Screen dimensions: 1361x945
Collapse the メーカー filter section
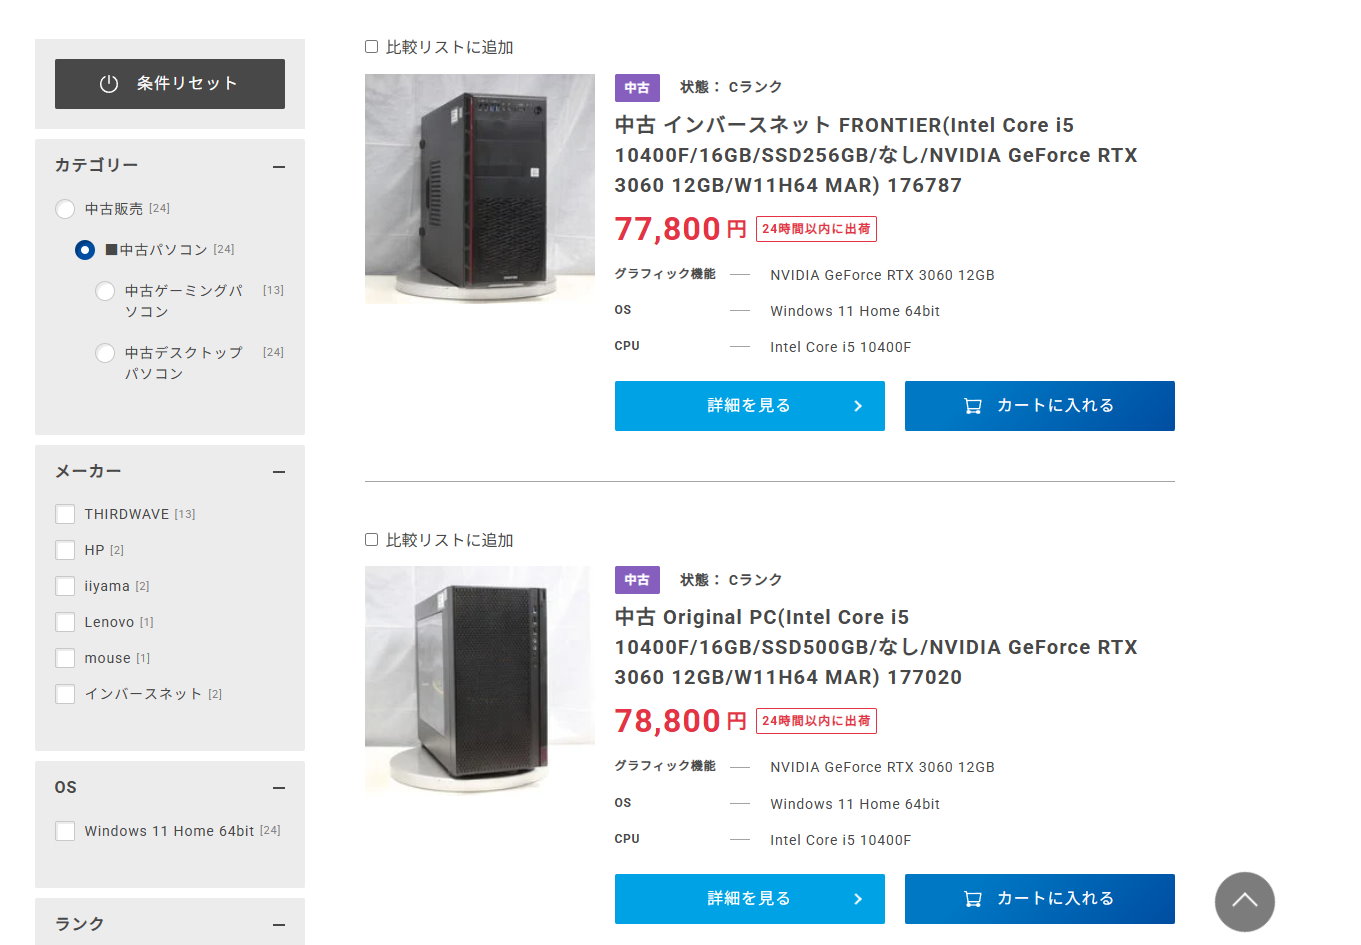279,472
